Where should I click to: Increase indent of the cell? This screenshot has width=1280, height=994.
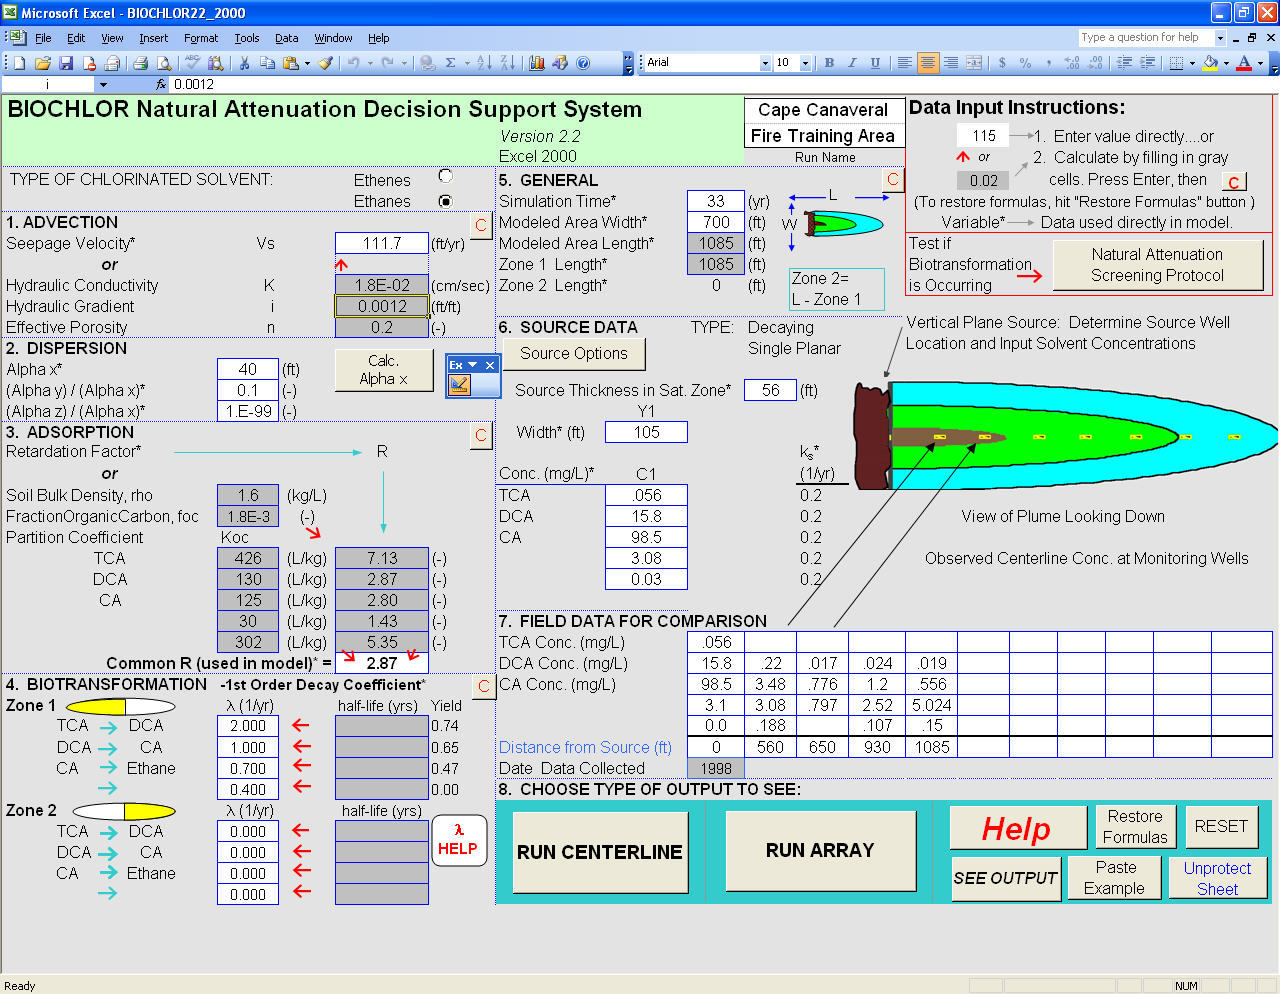tap(1147, 63)
